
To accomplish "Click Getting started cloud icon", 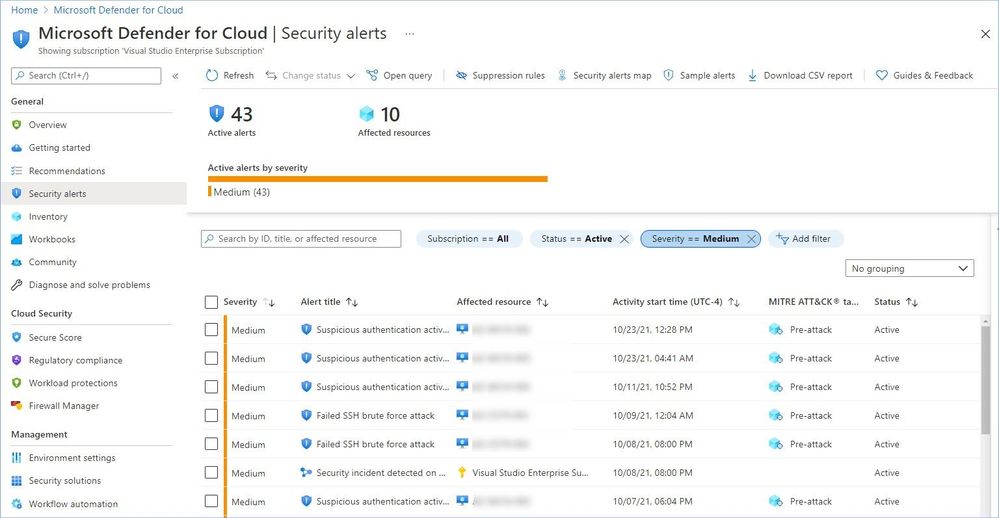I will point(17,148).
